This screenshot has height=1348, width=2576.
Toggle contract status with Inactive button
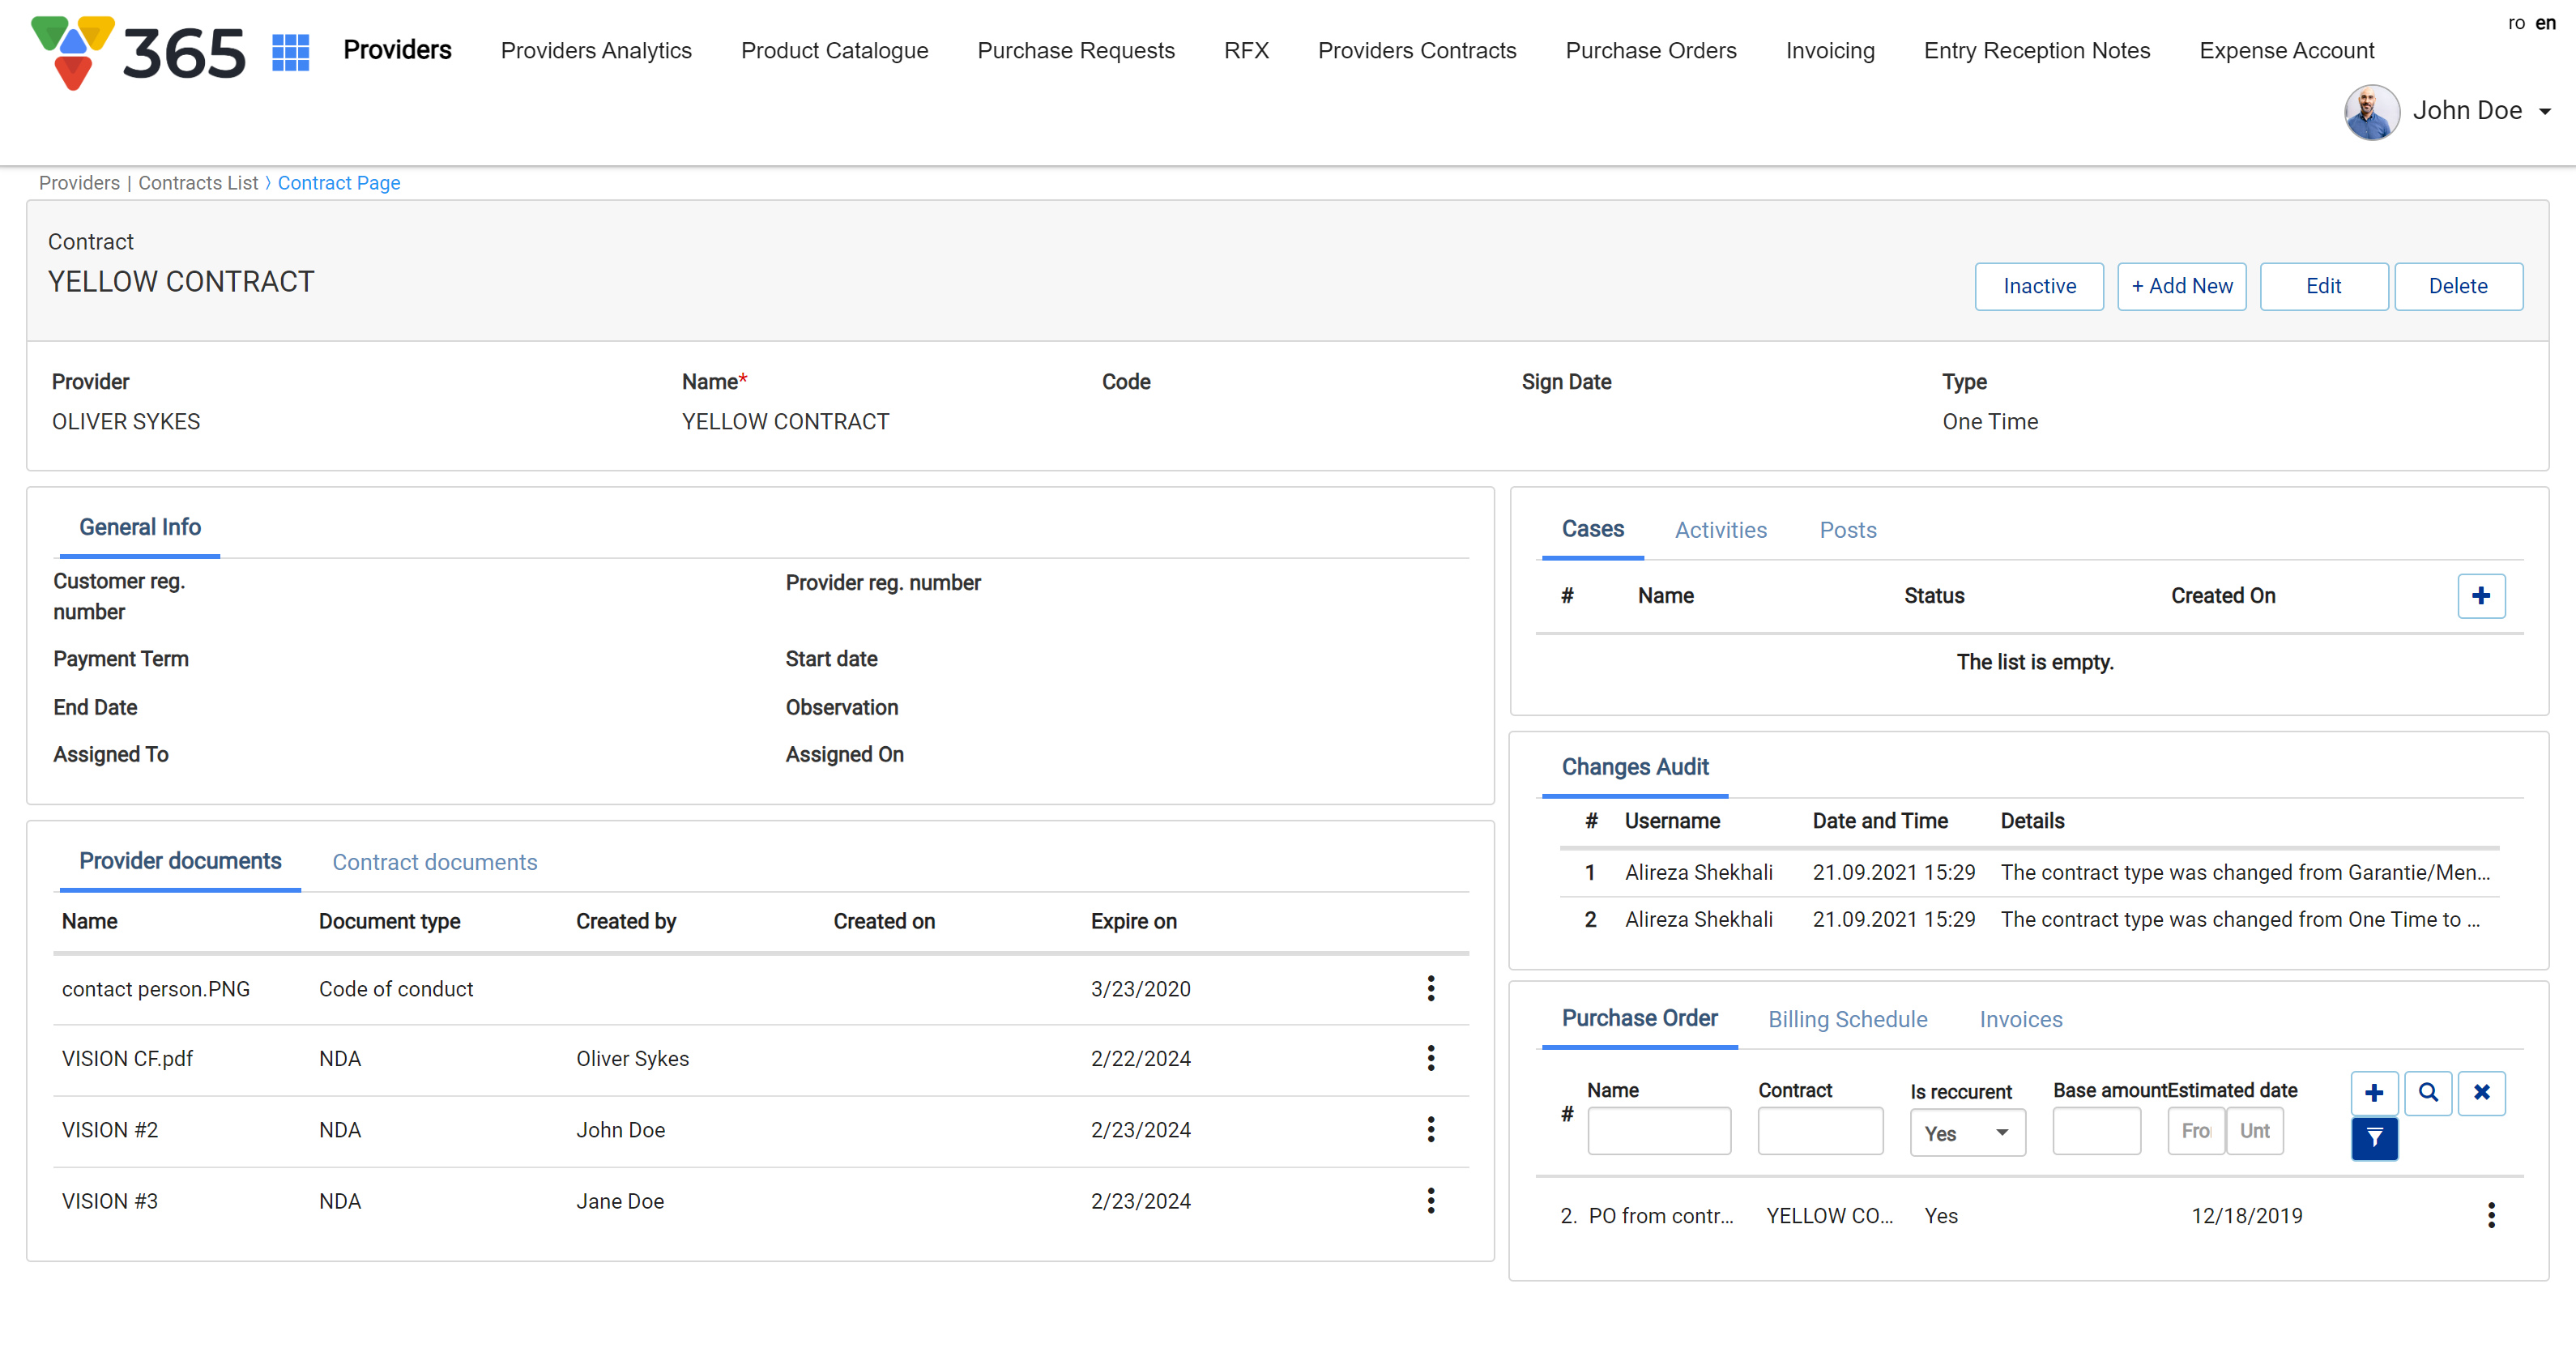(x=2038, y=286)
